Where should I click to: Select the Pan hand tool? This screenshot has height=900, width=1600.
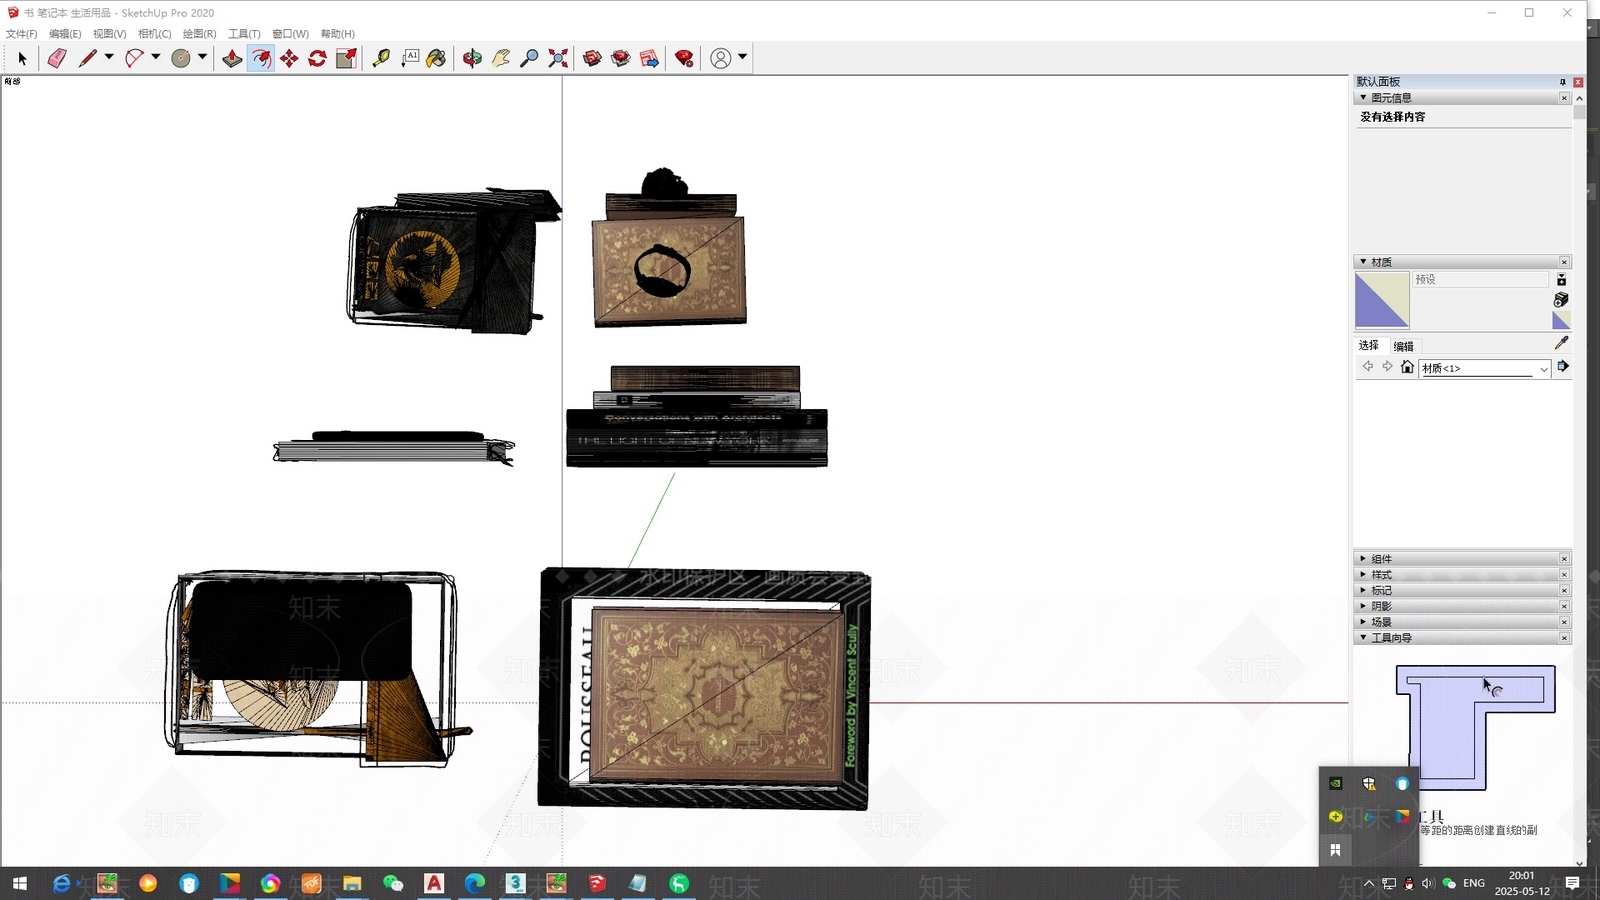tap(501, 59)
